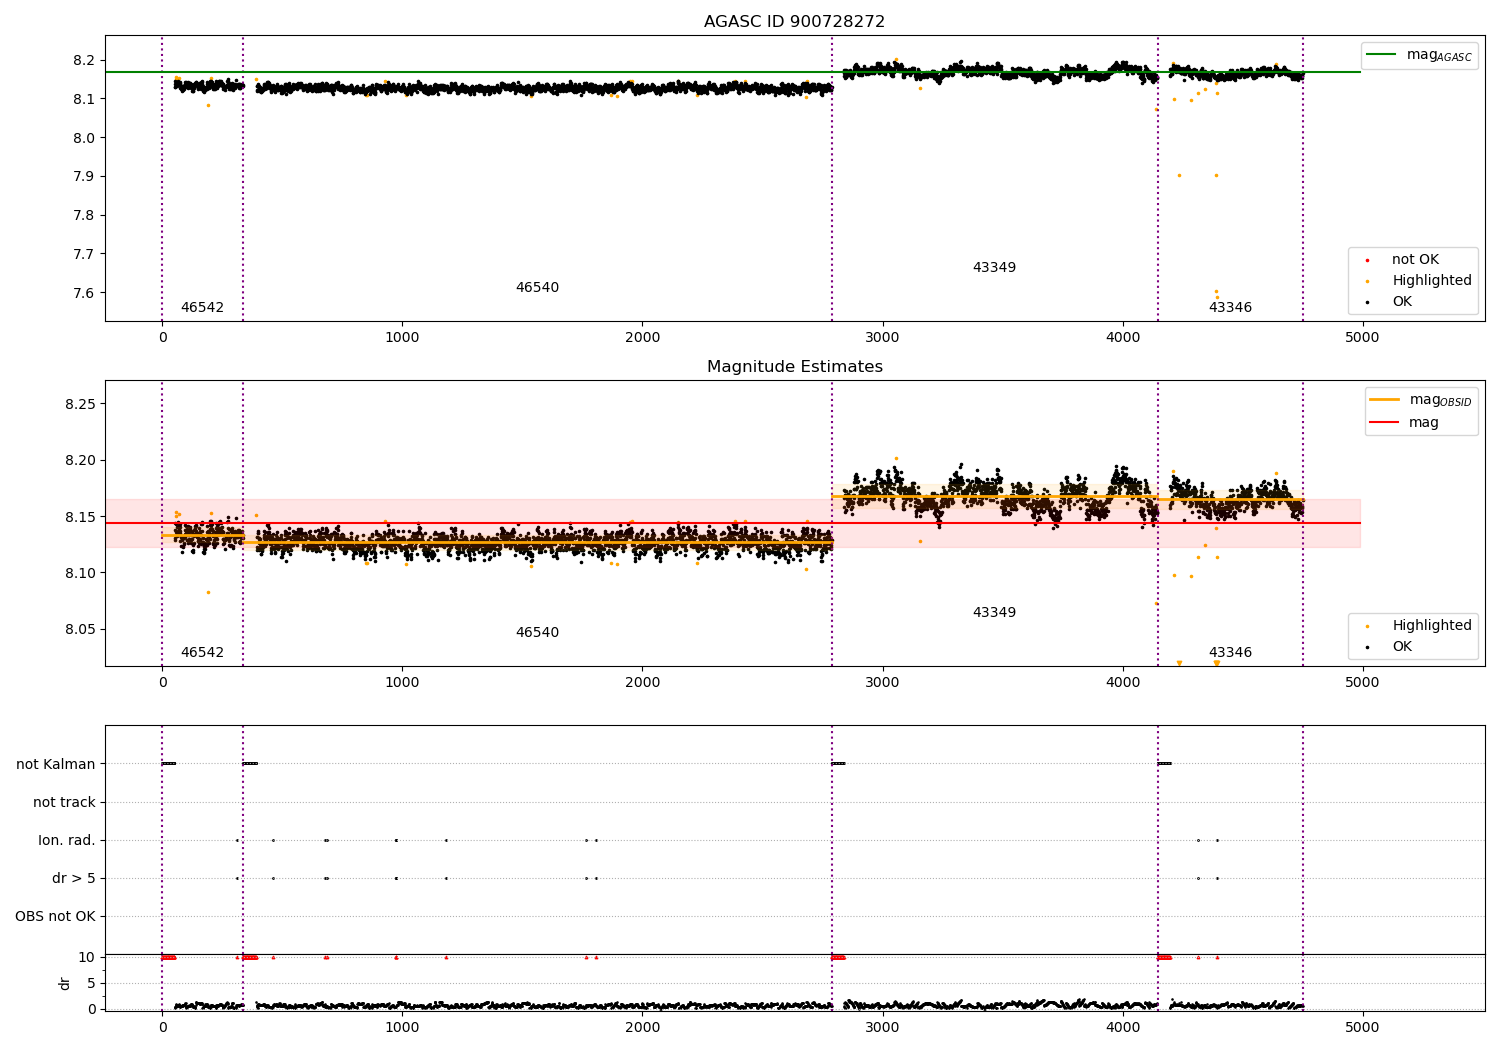Click y-tick 7.8 in the top panel
This screenshot has height=1050, width=1500.
pyautogui.click(x=84, y=216)
